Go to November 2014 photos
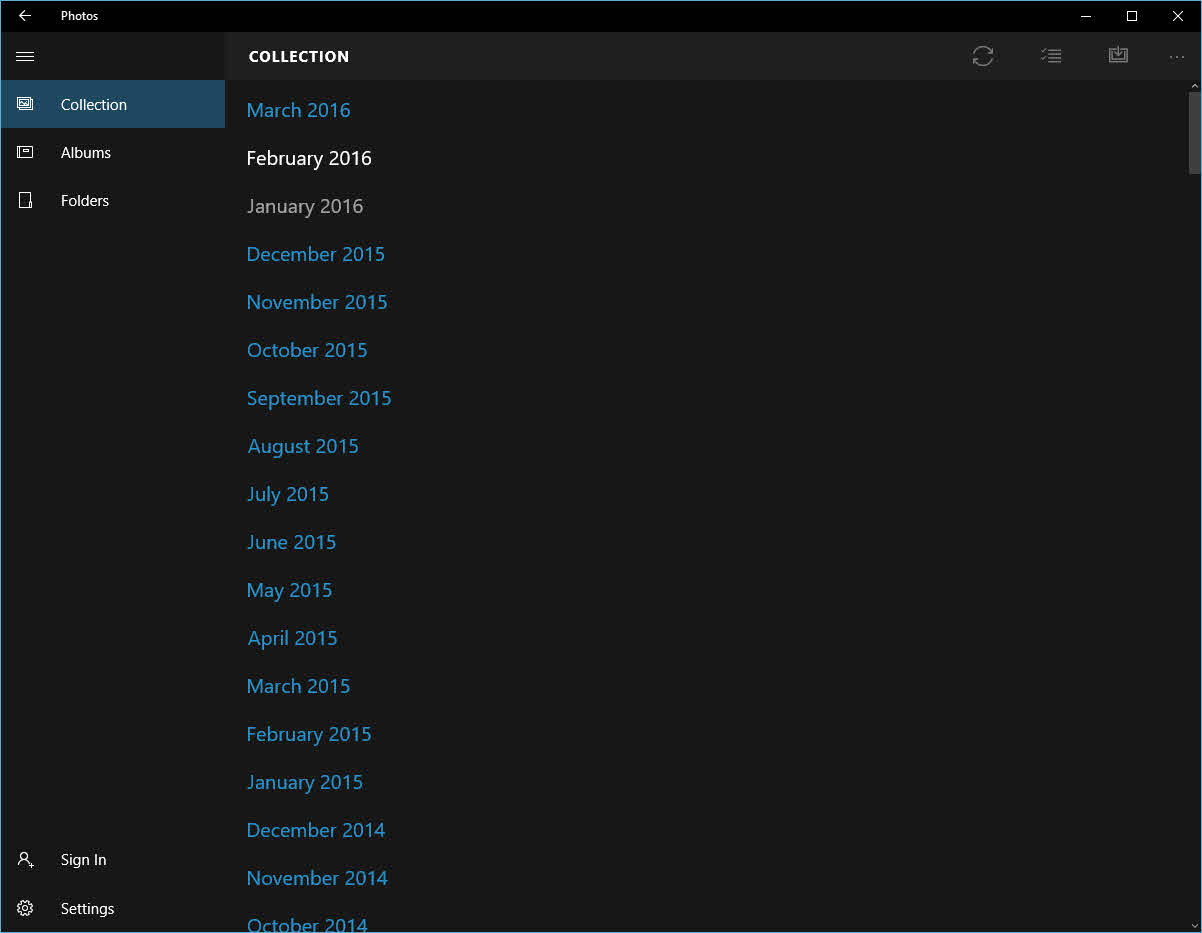The height and width of the screenshot is (933, 1202). coord(316,878)
